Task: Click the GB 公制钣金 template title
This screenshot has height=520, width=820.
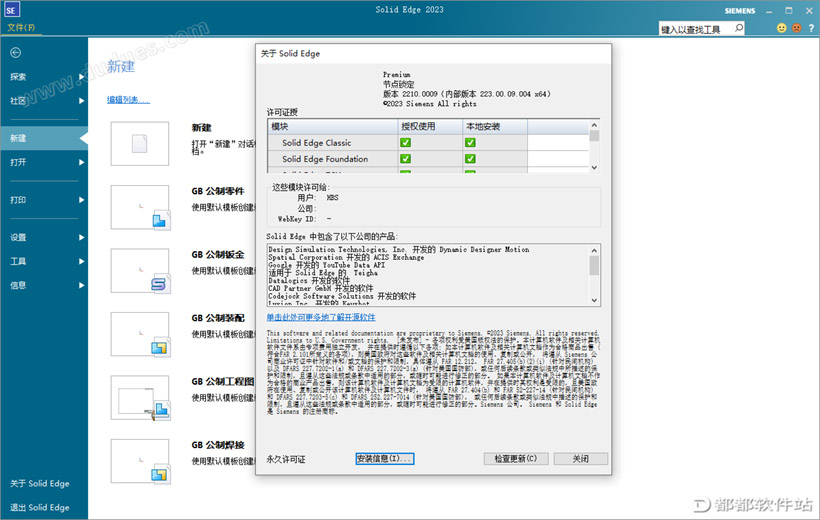Action: click(218, 255)
